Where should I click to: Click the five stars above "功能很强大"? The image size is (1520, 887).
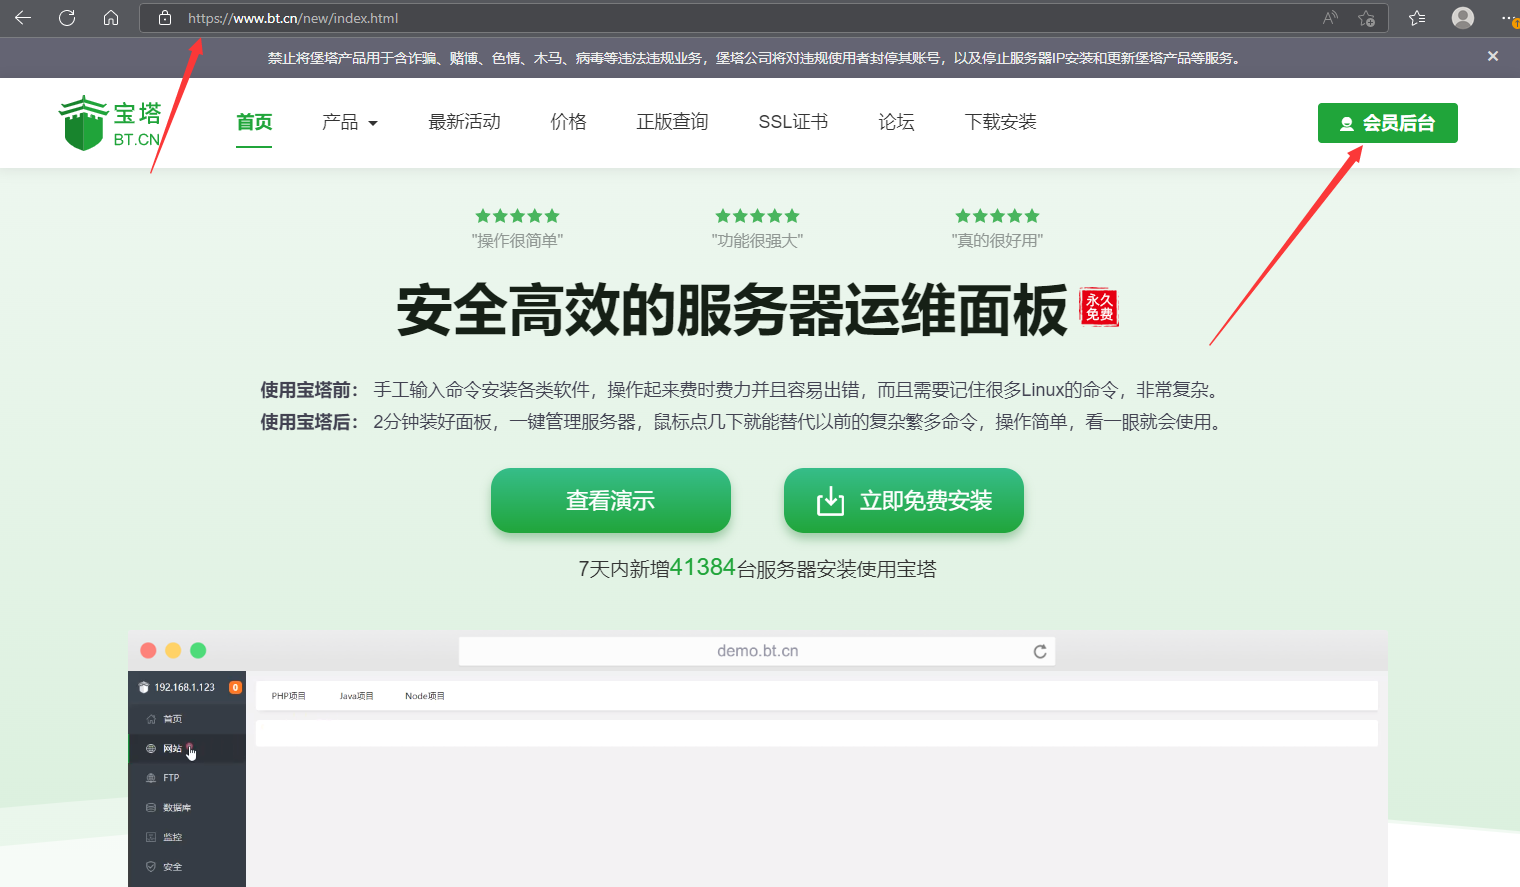coord(757,216)
